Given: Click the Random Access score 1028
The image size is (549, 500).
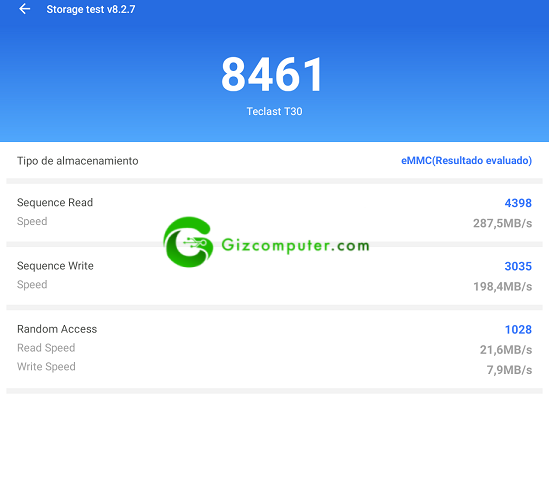Looking at the screenshot, I should (518, 330).
